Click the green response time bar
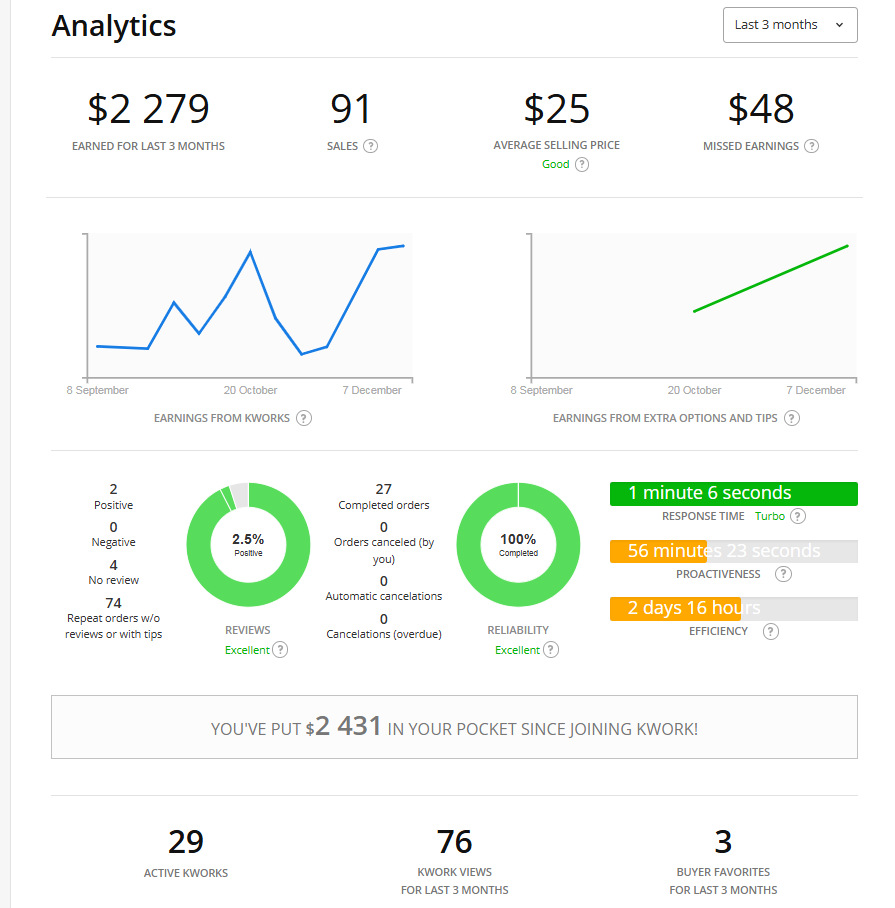The image size is (895, 908). tap(733, 493)
